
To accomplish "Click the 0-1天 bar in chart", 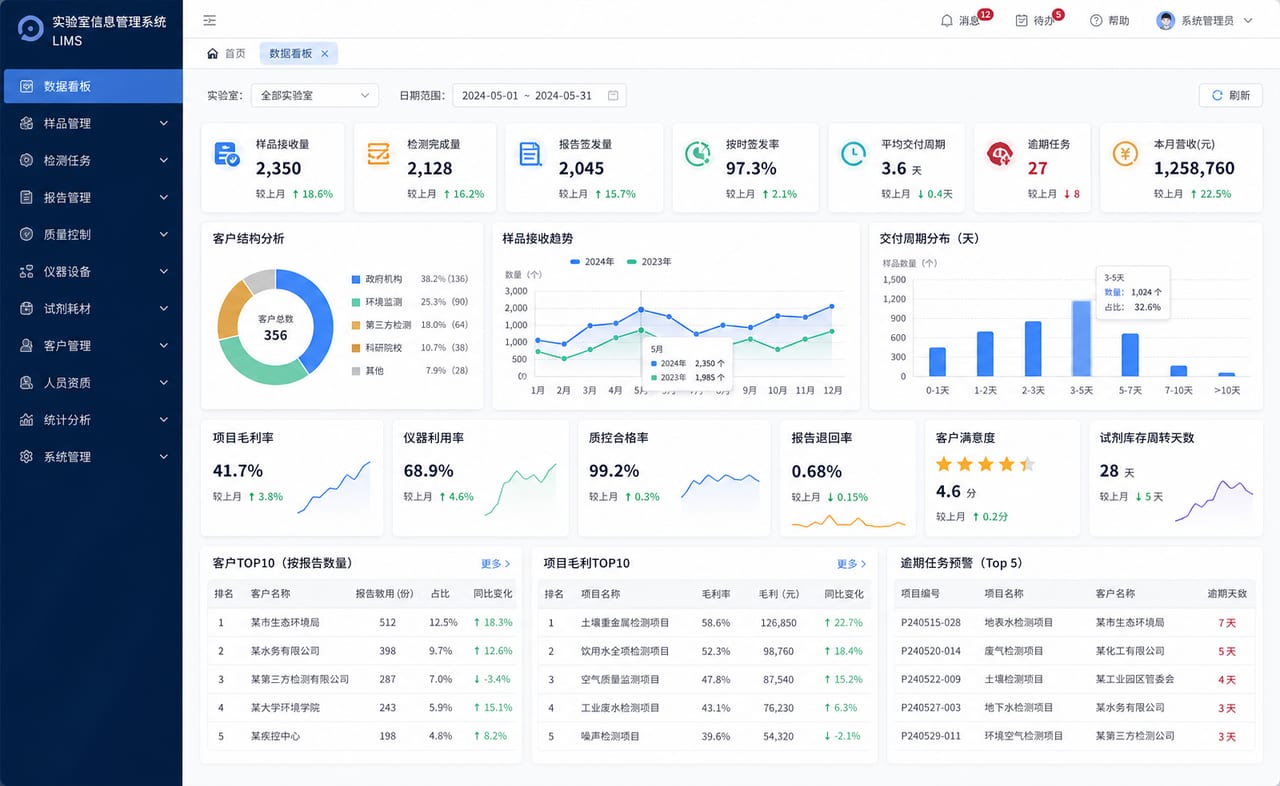I will [937, 362].
